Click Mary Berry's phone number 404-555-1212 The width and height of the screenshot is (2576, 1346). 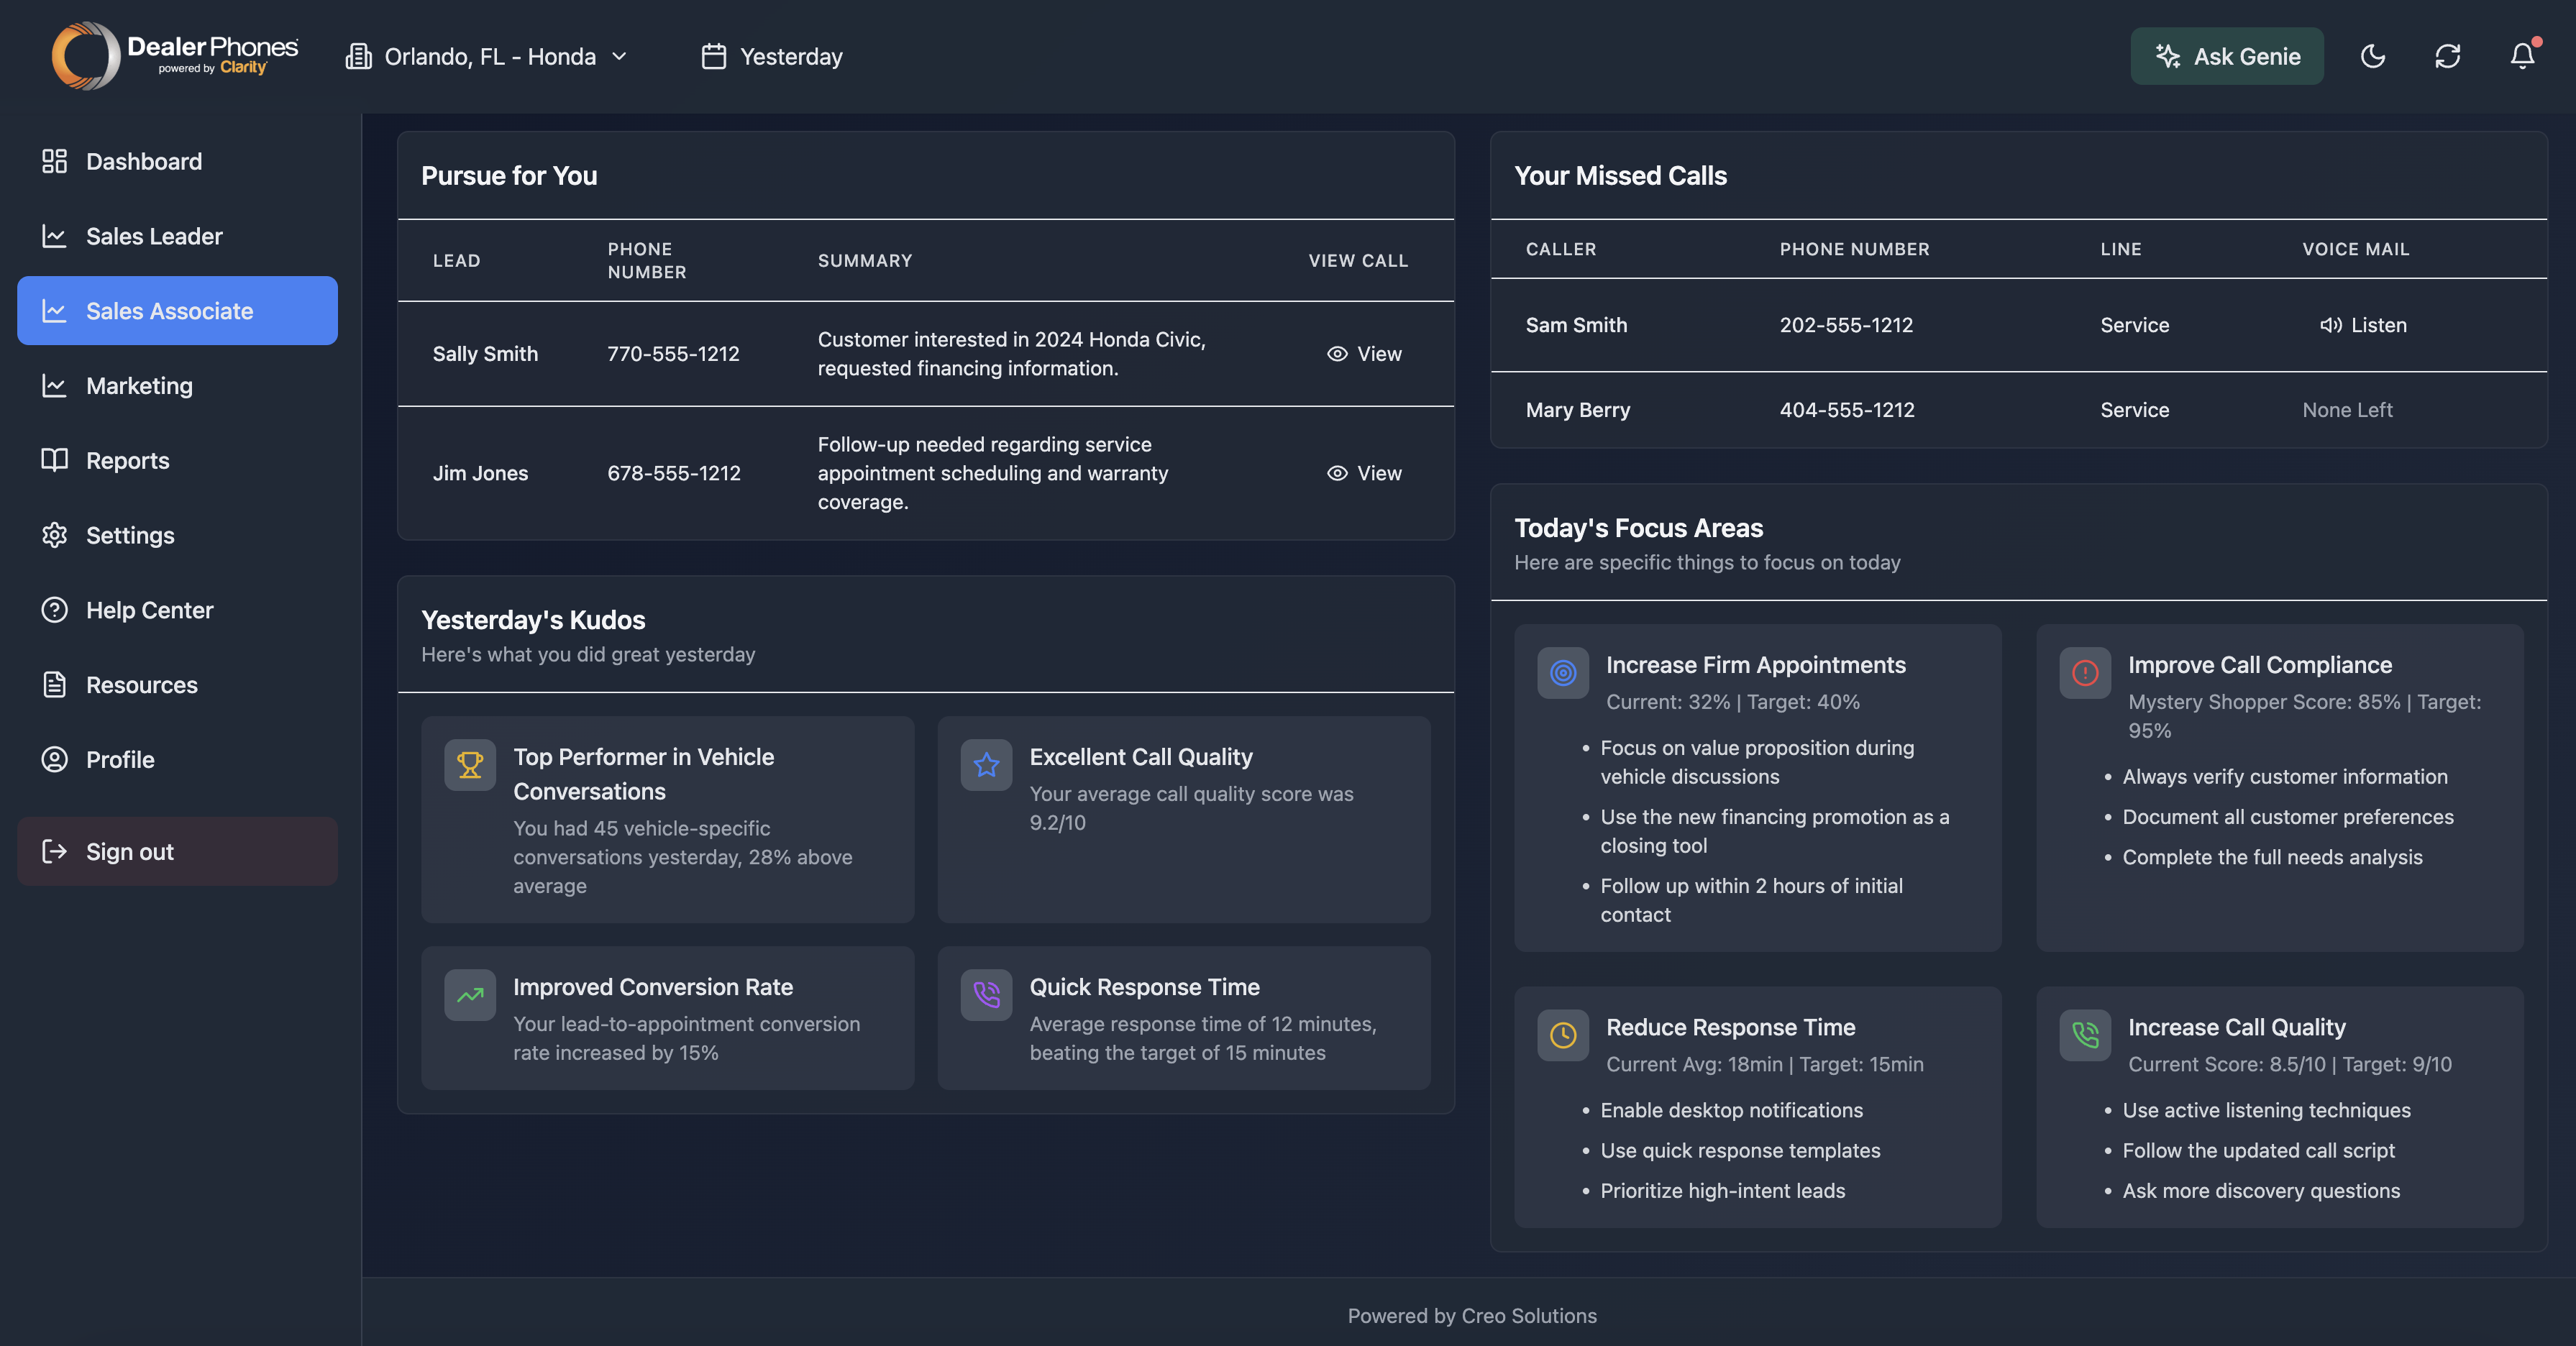(1846, 410)
